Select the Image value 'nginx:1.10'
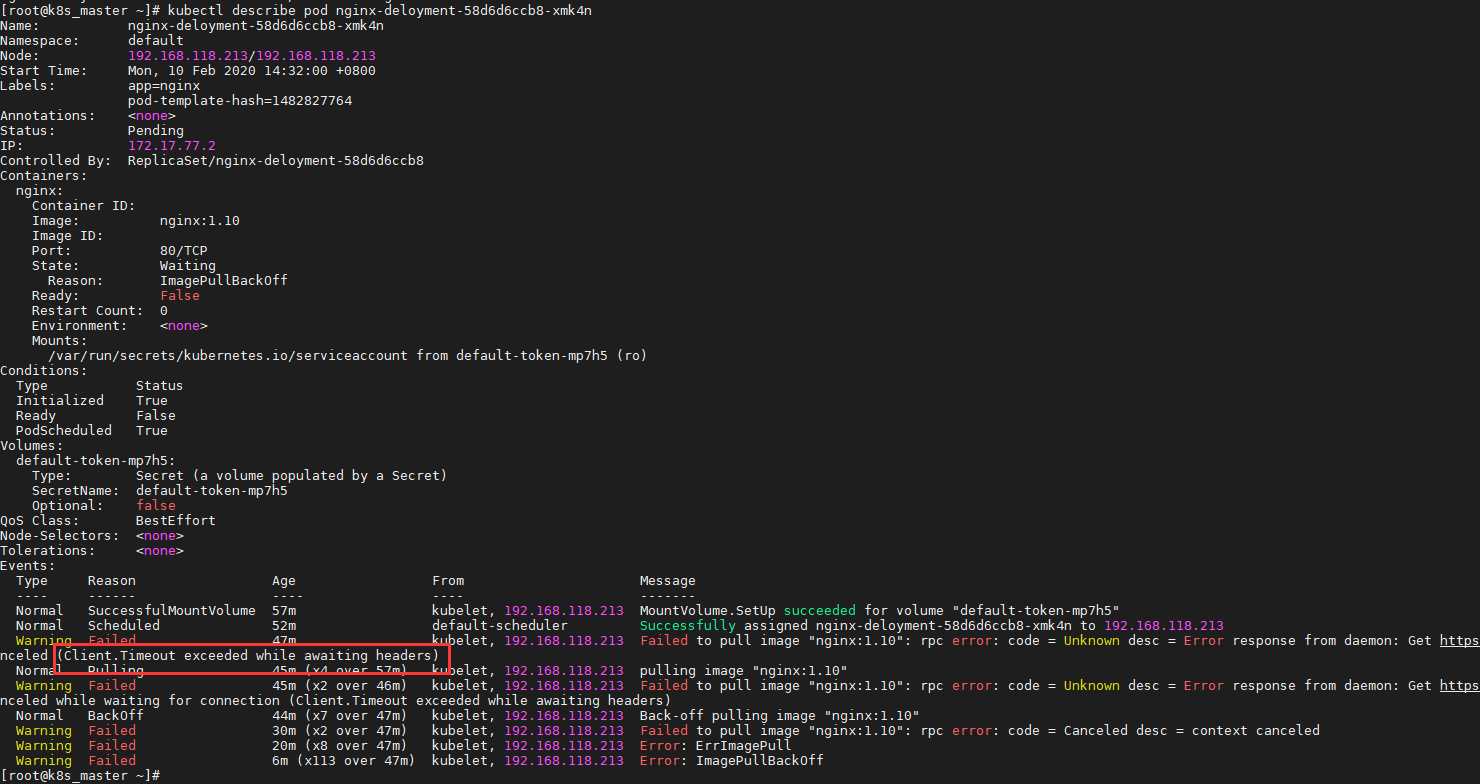The width and height of the screenshot is (1480, 784). pyautogui.click(x=200, y=220)
